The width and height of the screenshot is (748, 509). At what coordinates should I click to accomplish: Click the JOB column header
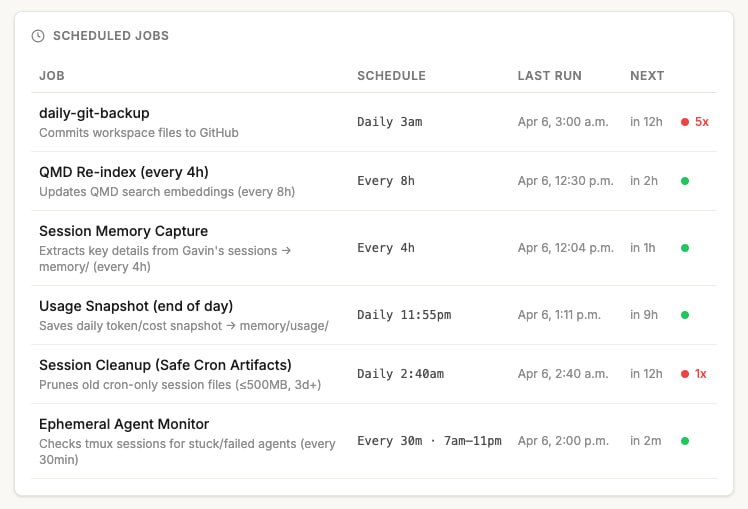pyautogui.click(x=52, y=76)
